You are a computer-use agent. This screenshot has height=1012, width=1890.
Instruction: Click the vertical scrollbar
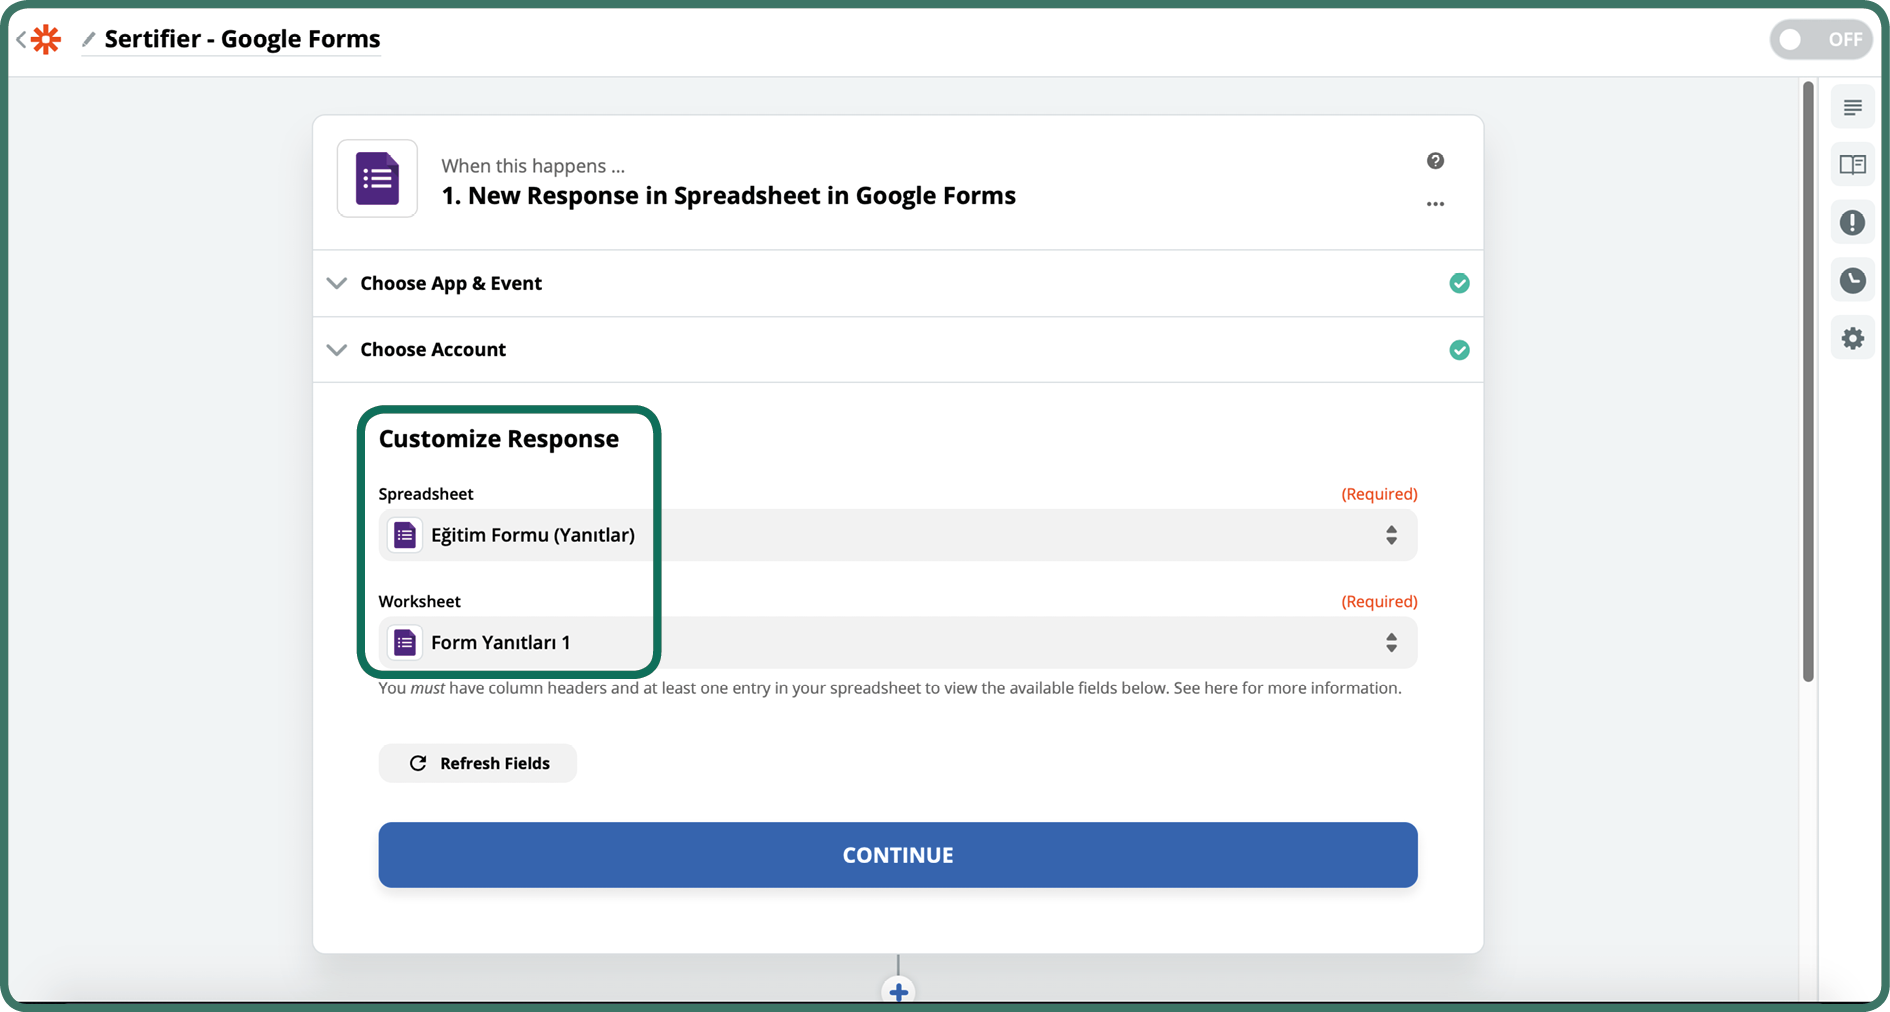(x=1808, y=382)
